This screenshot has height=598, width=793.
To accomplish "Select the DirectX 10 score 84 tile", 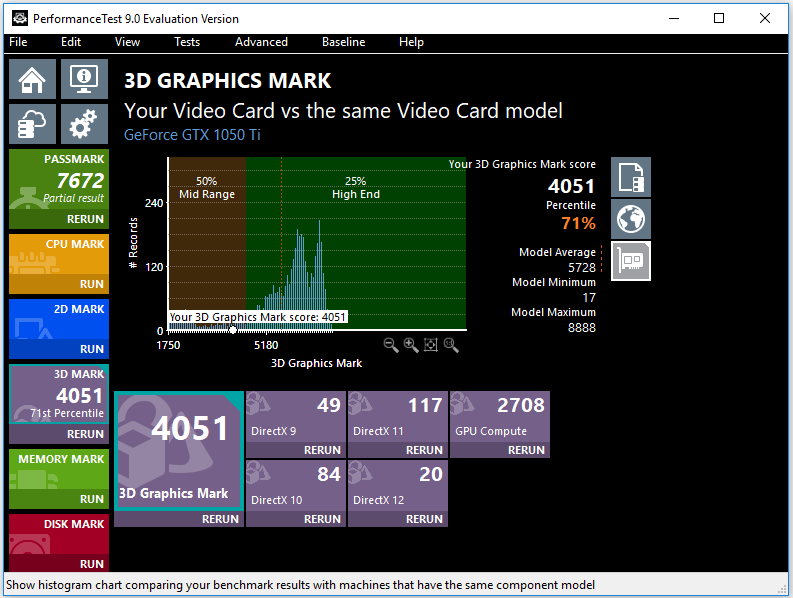I will tap(296, 486).
